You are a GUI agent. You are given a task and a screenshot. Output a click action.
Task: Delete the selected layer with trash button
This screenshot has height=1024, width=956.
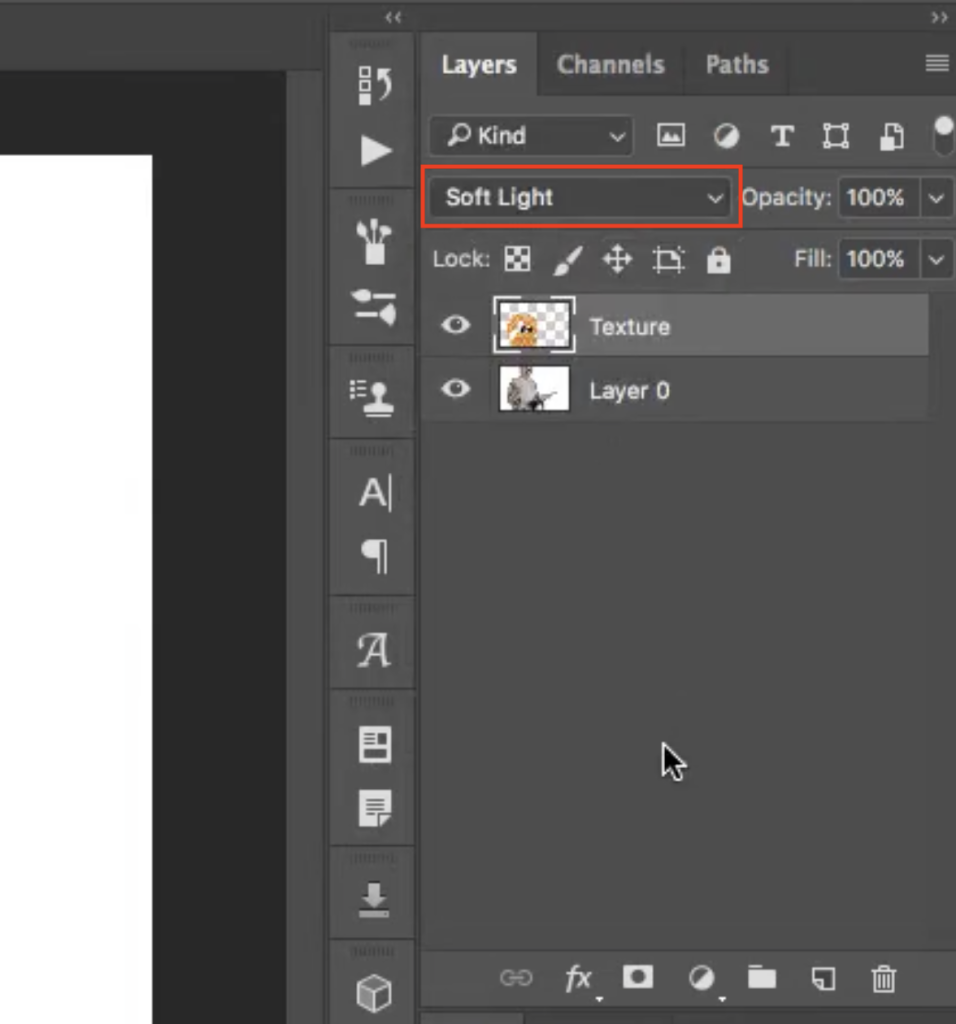pos(883,979)
